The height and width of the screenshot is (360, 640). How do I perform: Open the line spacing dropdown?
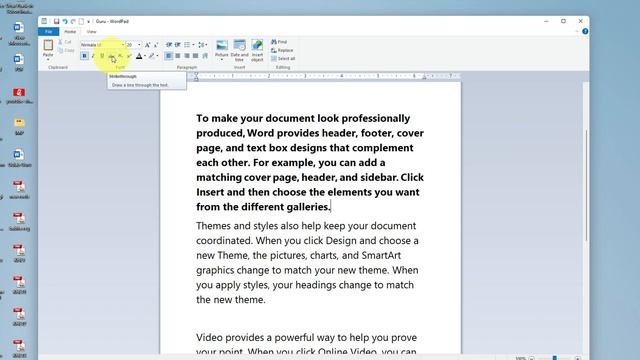coord(202,45)
